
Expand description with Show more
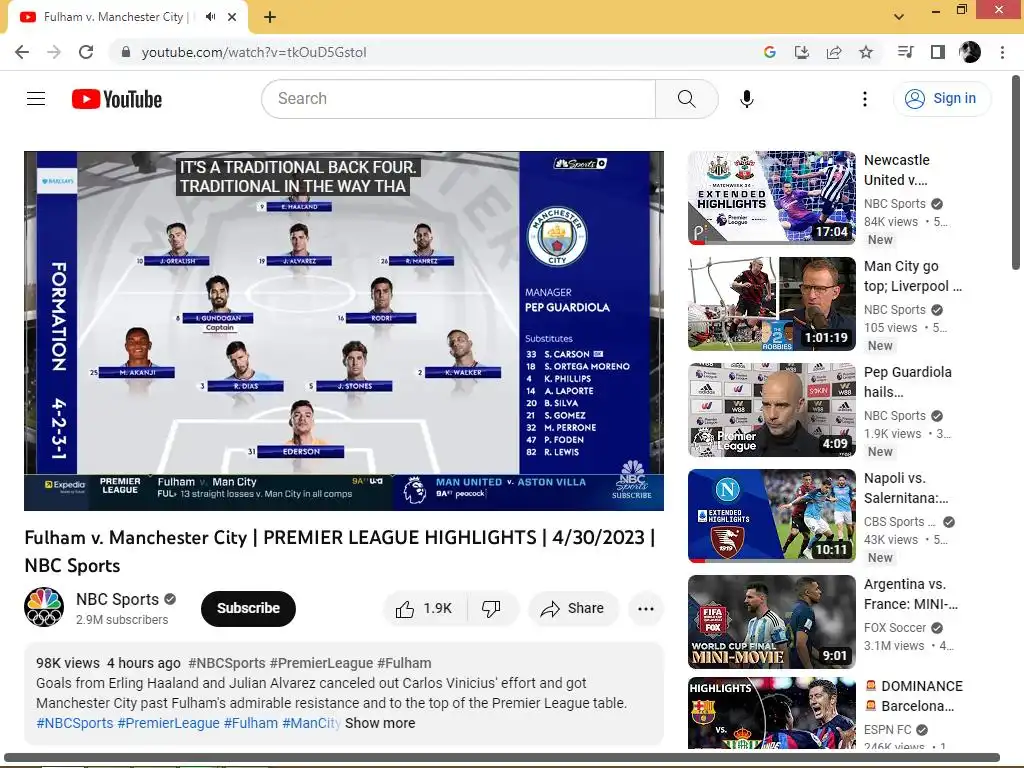(380, 723)
